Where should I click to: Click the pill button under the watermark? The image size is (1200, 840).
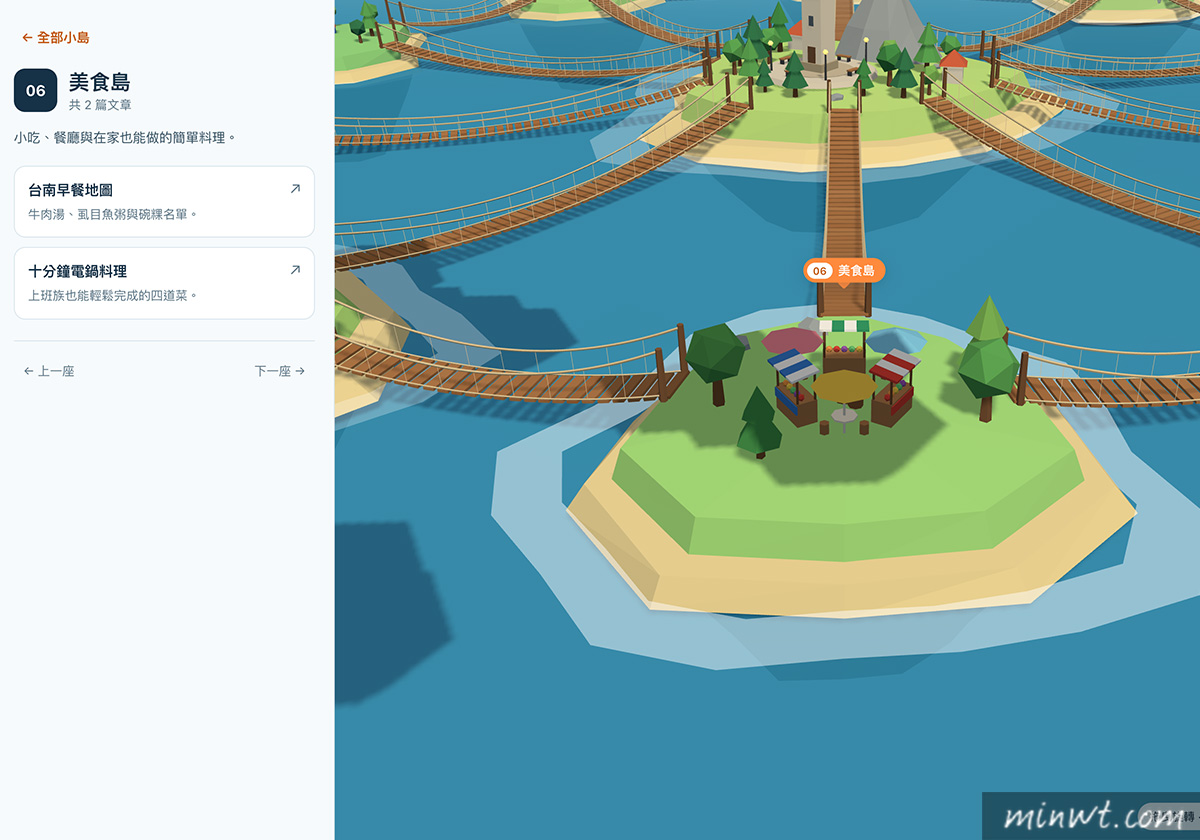point(1166,817)
